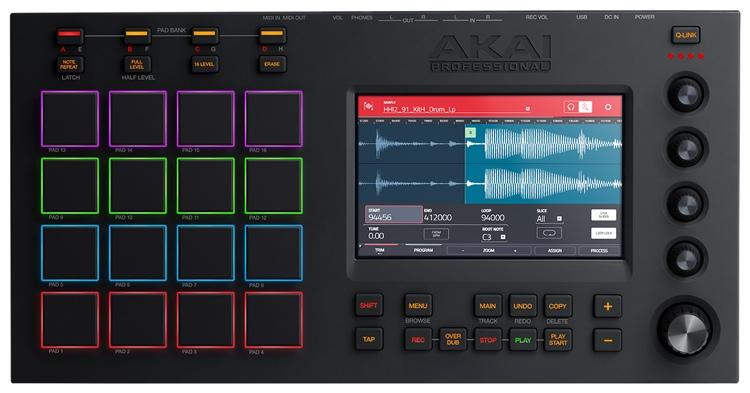
Task: Select Pad Bank C/G button
Action: coord(205,36)
